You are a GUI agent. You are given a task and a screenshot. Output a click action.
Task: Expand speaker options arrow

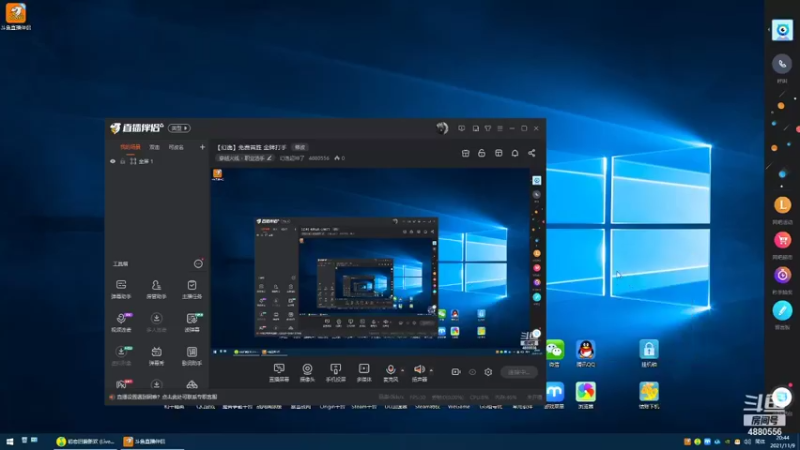(431, 370)
